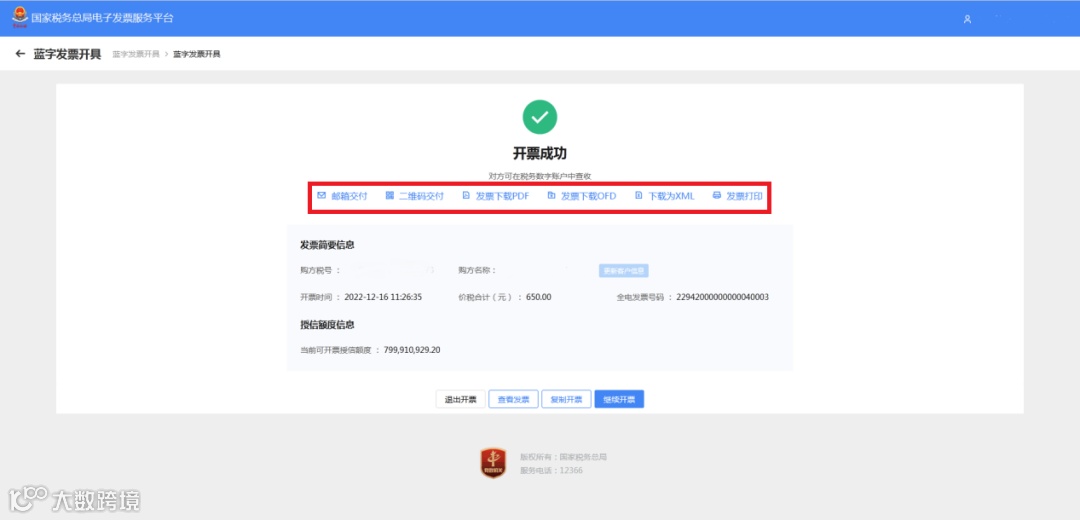Click the printer icon for 发票打印
Image resolution: width=1080 pixels, height=520 pixels.
[x=716, y=196]
